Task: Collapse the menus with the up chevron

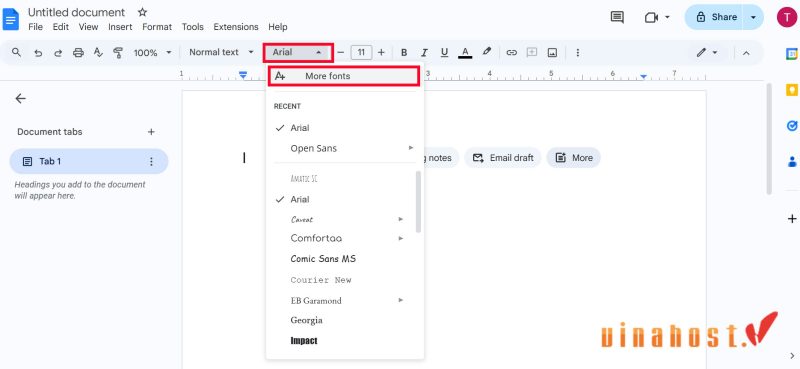Action: point(746,53)
